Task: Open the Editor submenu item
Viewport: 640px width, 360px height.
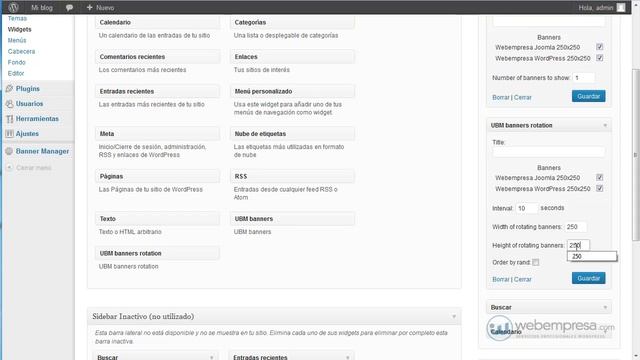Action: [16, 73]
